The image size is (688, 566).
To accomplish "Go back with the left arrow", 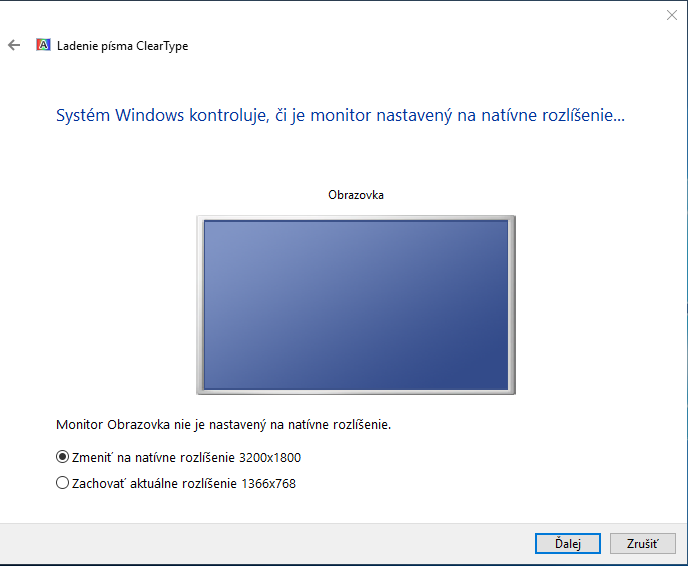I will [x=14, y=45].
